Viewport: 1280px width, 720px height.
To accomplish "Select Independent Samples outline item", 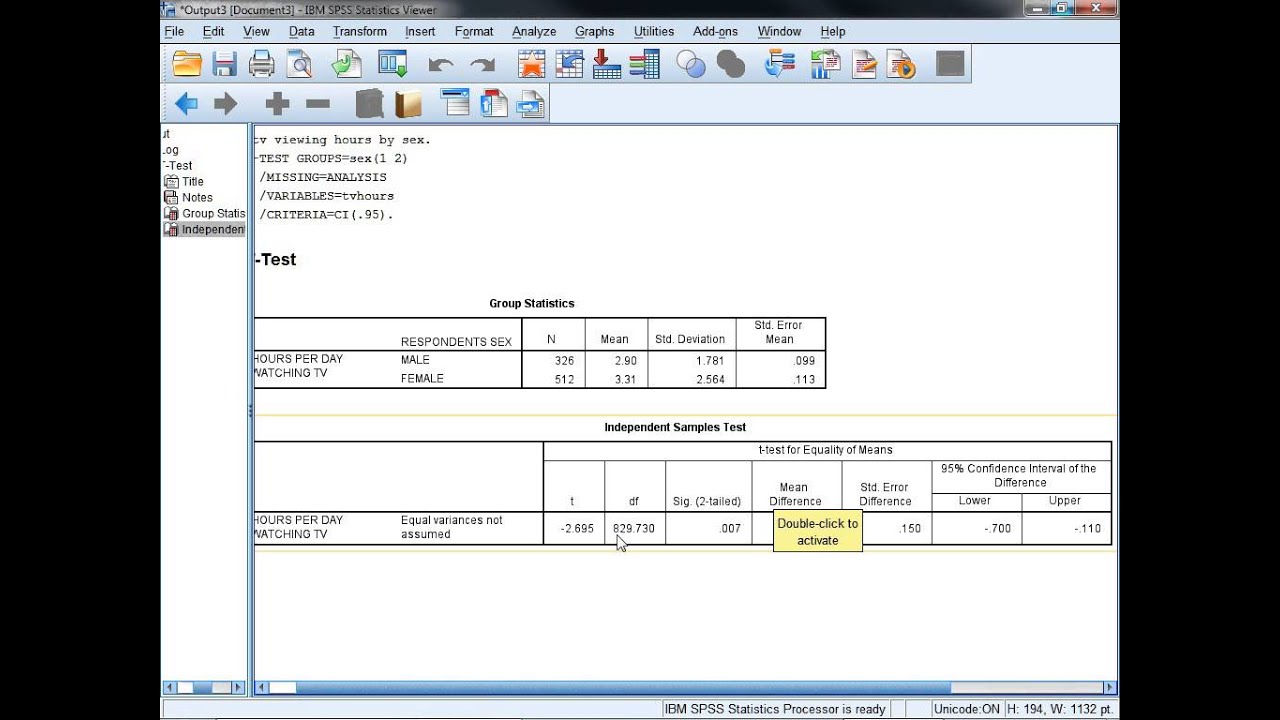I will (213, 229).
